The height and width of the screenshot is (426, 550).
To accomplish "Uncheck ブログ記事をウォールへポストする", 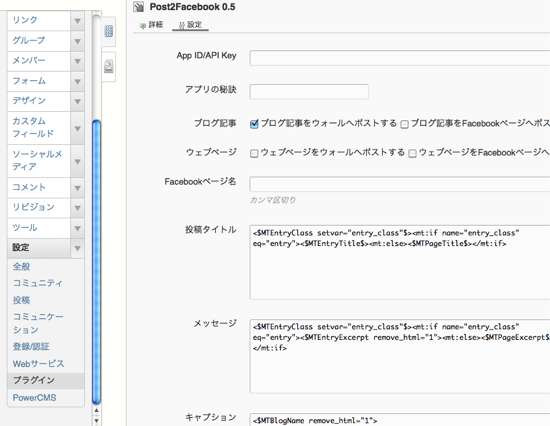I will click(254, 124).
